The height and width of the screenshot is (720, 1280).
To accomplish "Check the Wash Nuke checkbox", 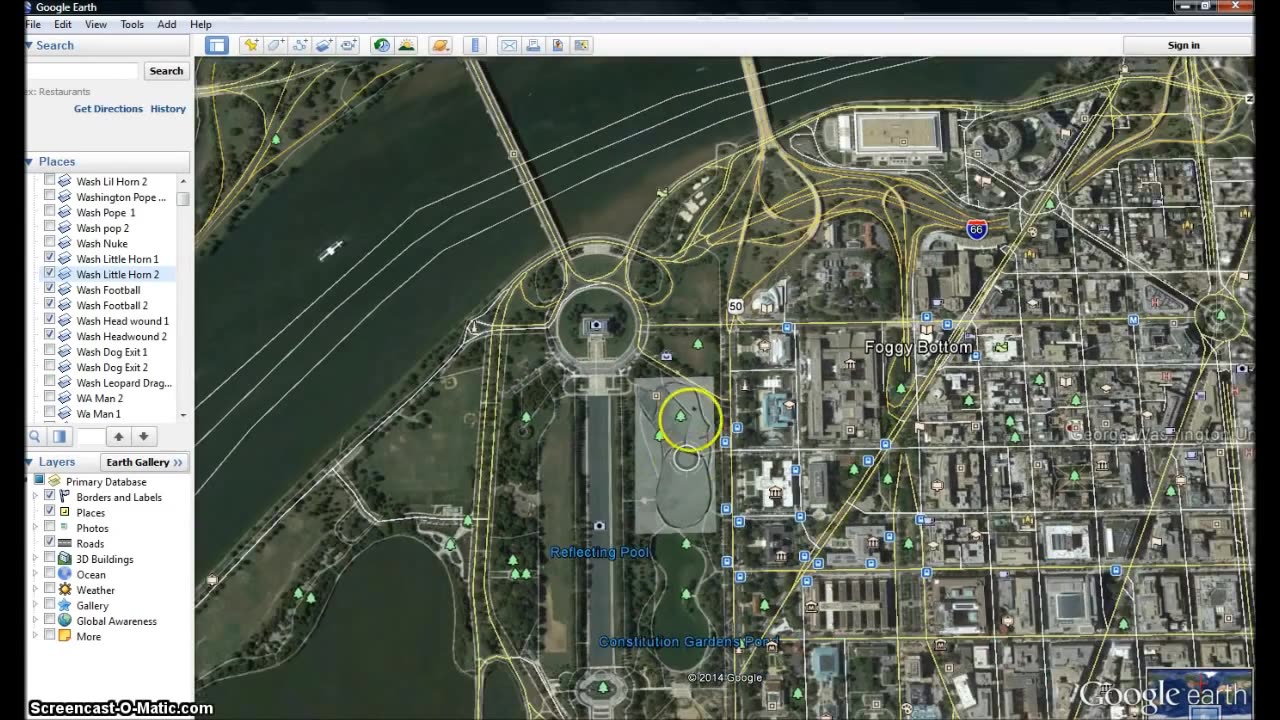I will (49, 243).
